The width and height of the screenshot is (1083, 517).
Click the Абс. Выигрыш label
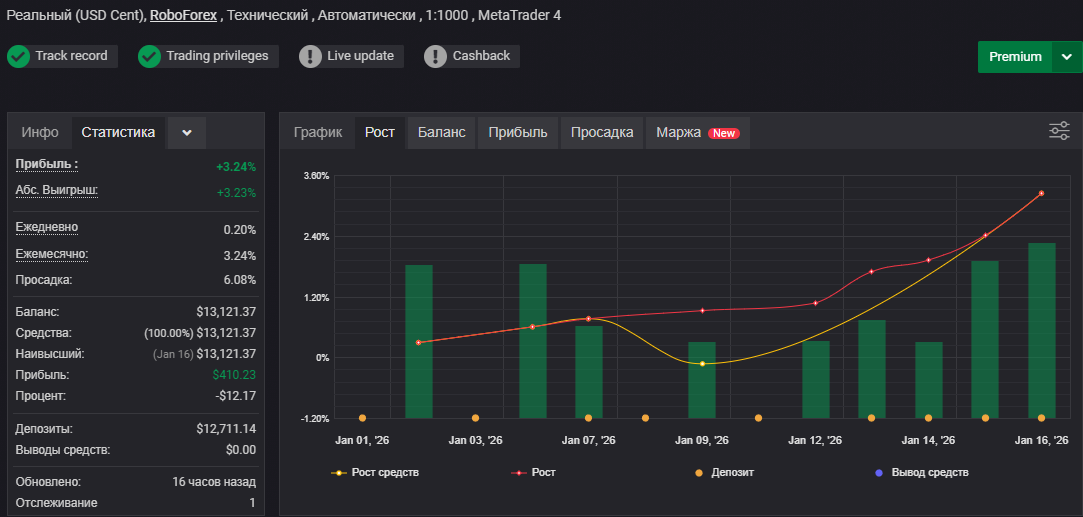pos(57,190)
